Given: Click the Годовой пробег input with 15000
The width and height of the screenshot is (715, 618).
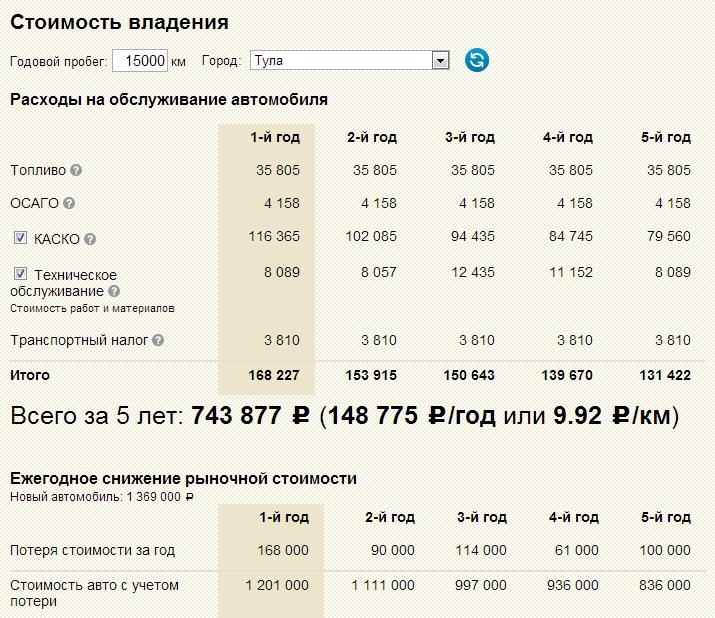Looking at the screenshot, I should pos(140,60).
